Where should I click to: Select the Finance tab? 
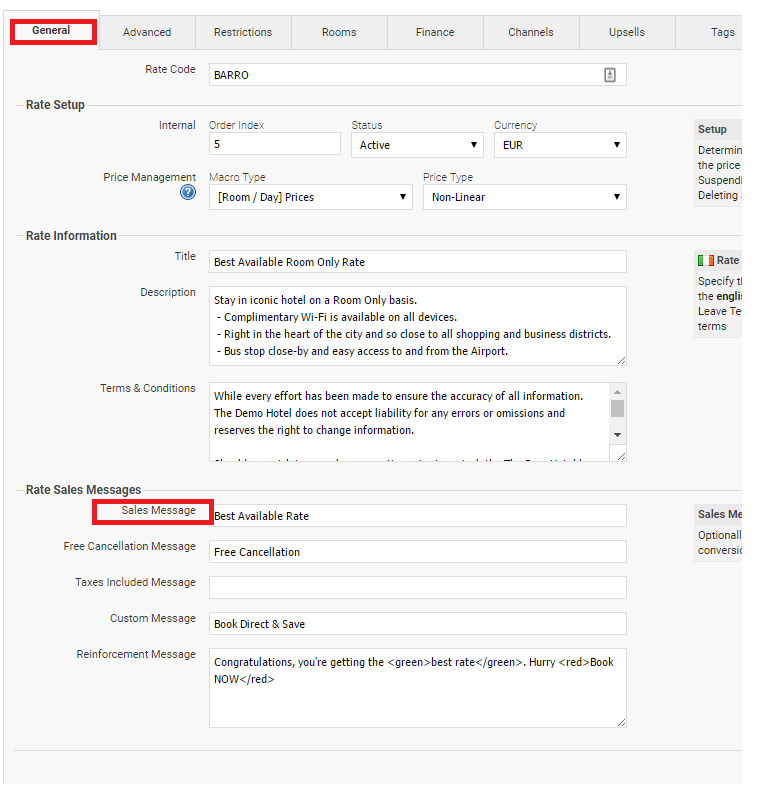tap(435, 33)
